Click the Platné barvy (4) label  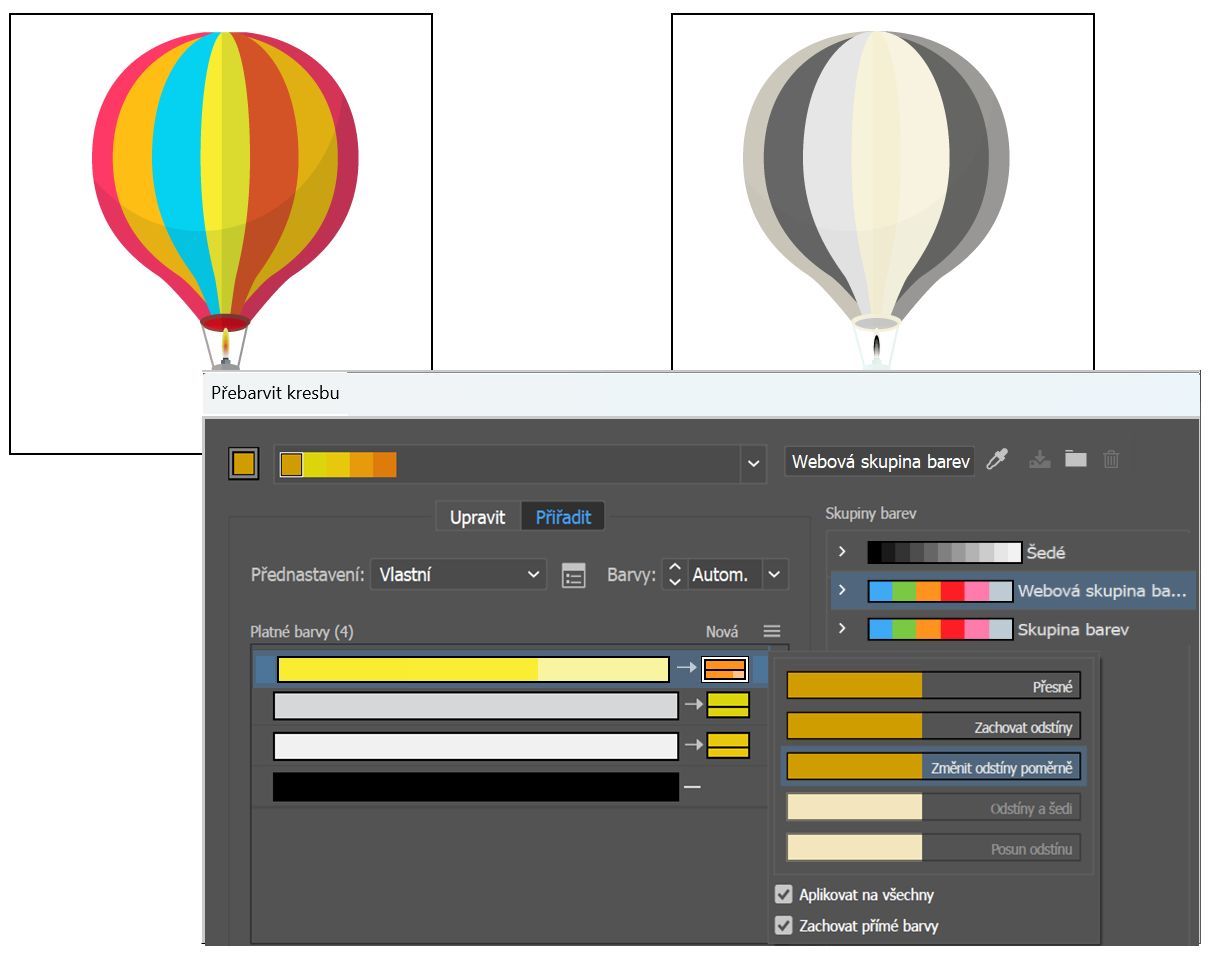click(301, 631)
